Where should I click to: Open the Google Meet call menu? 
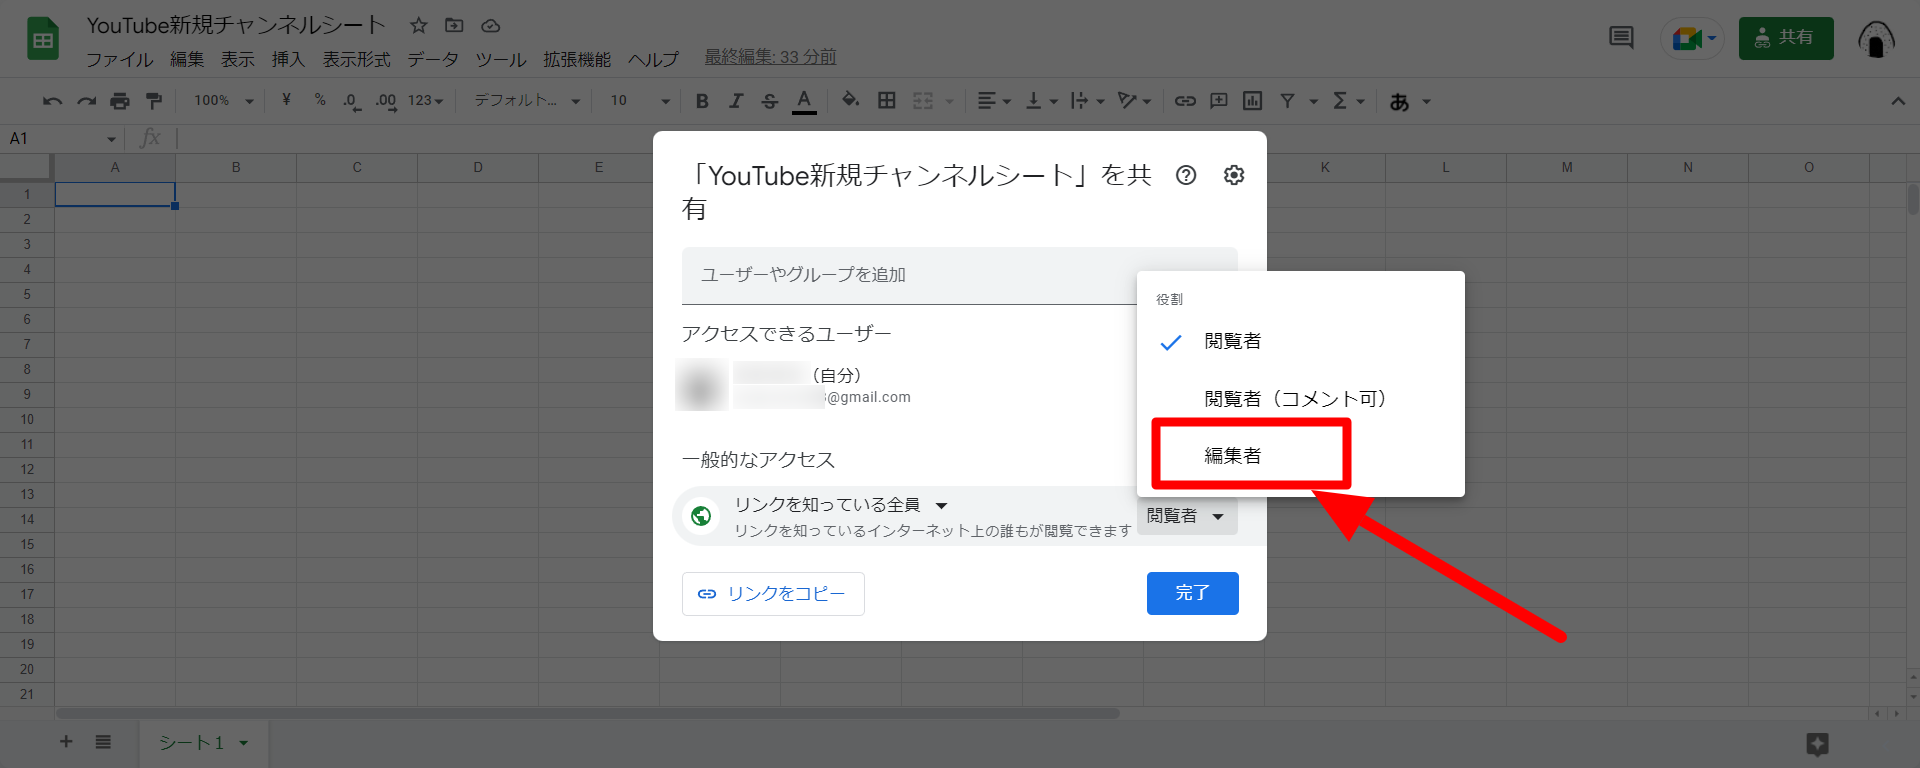[x=1692, y=39]
